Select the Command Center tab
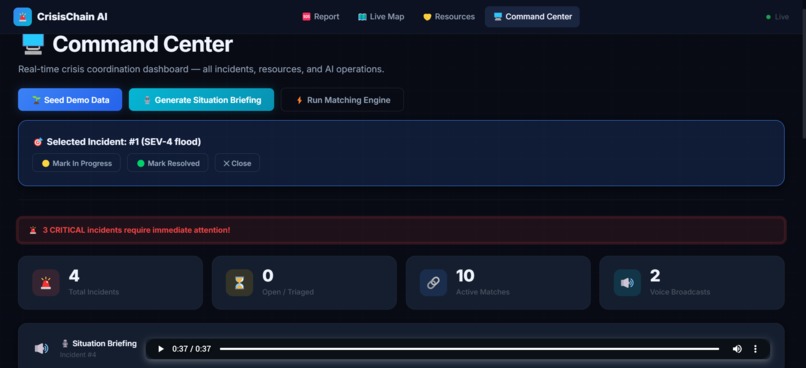 (532, 16)
